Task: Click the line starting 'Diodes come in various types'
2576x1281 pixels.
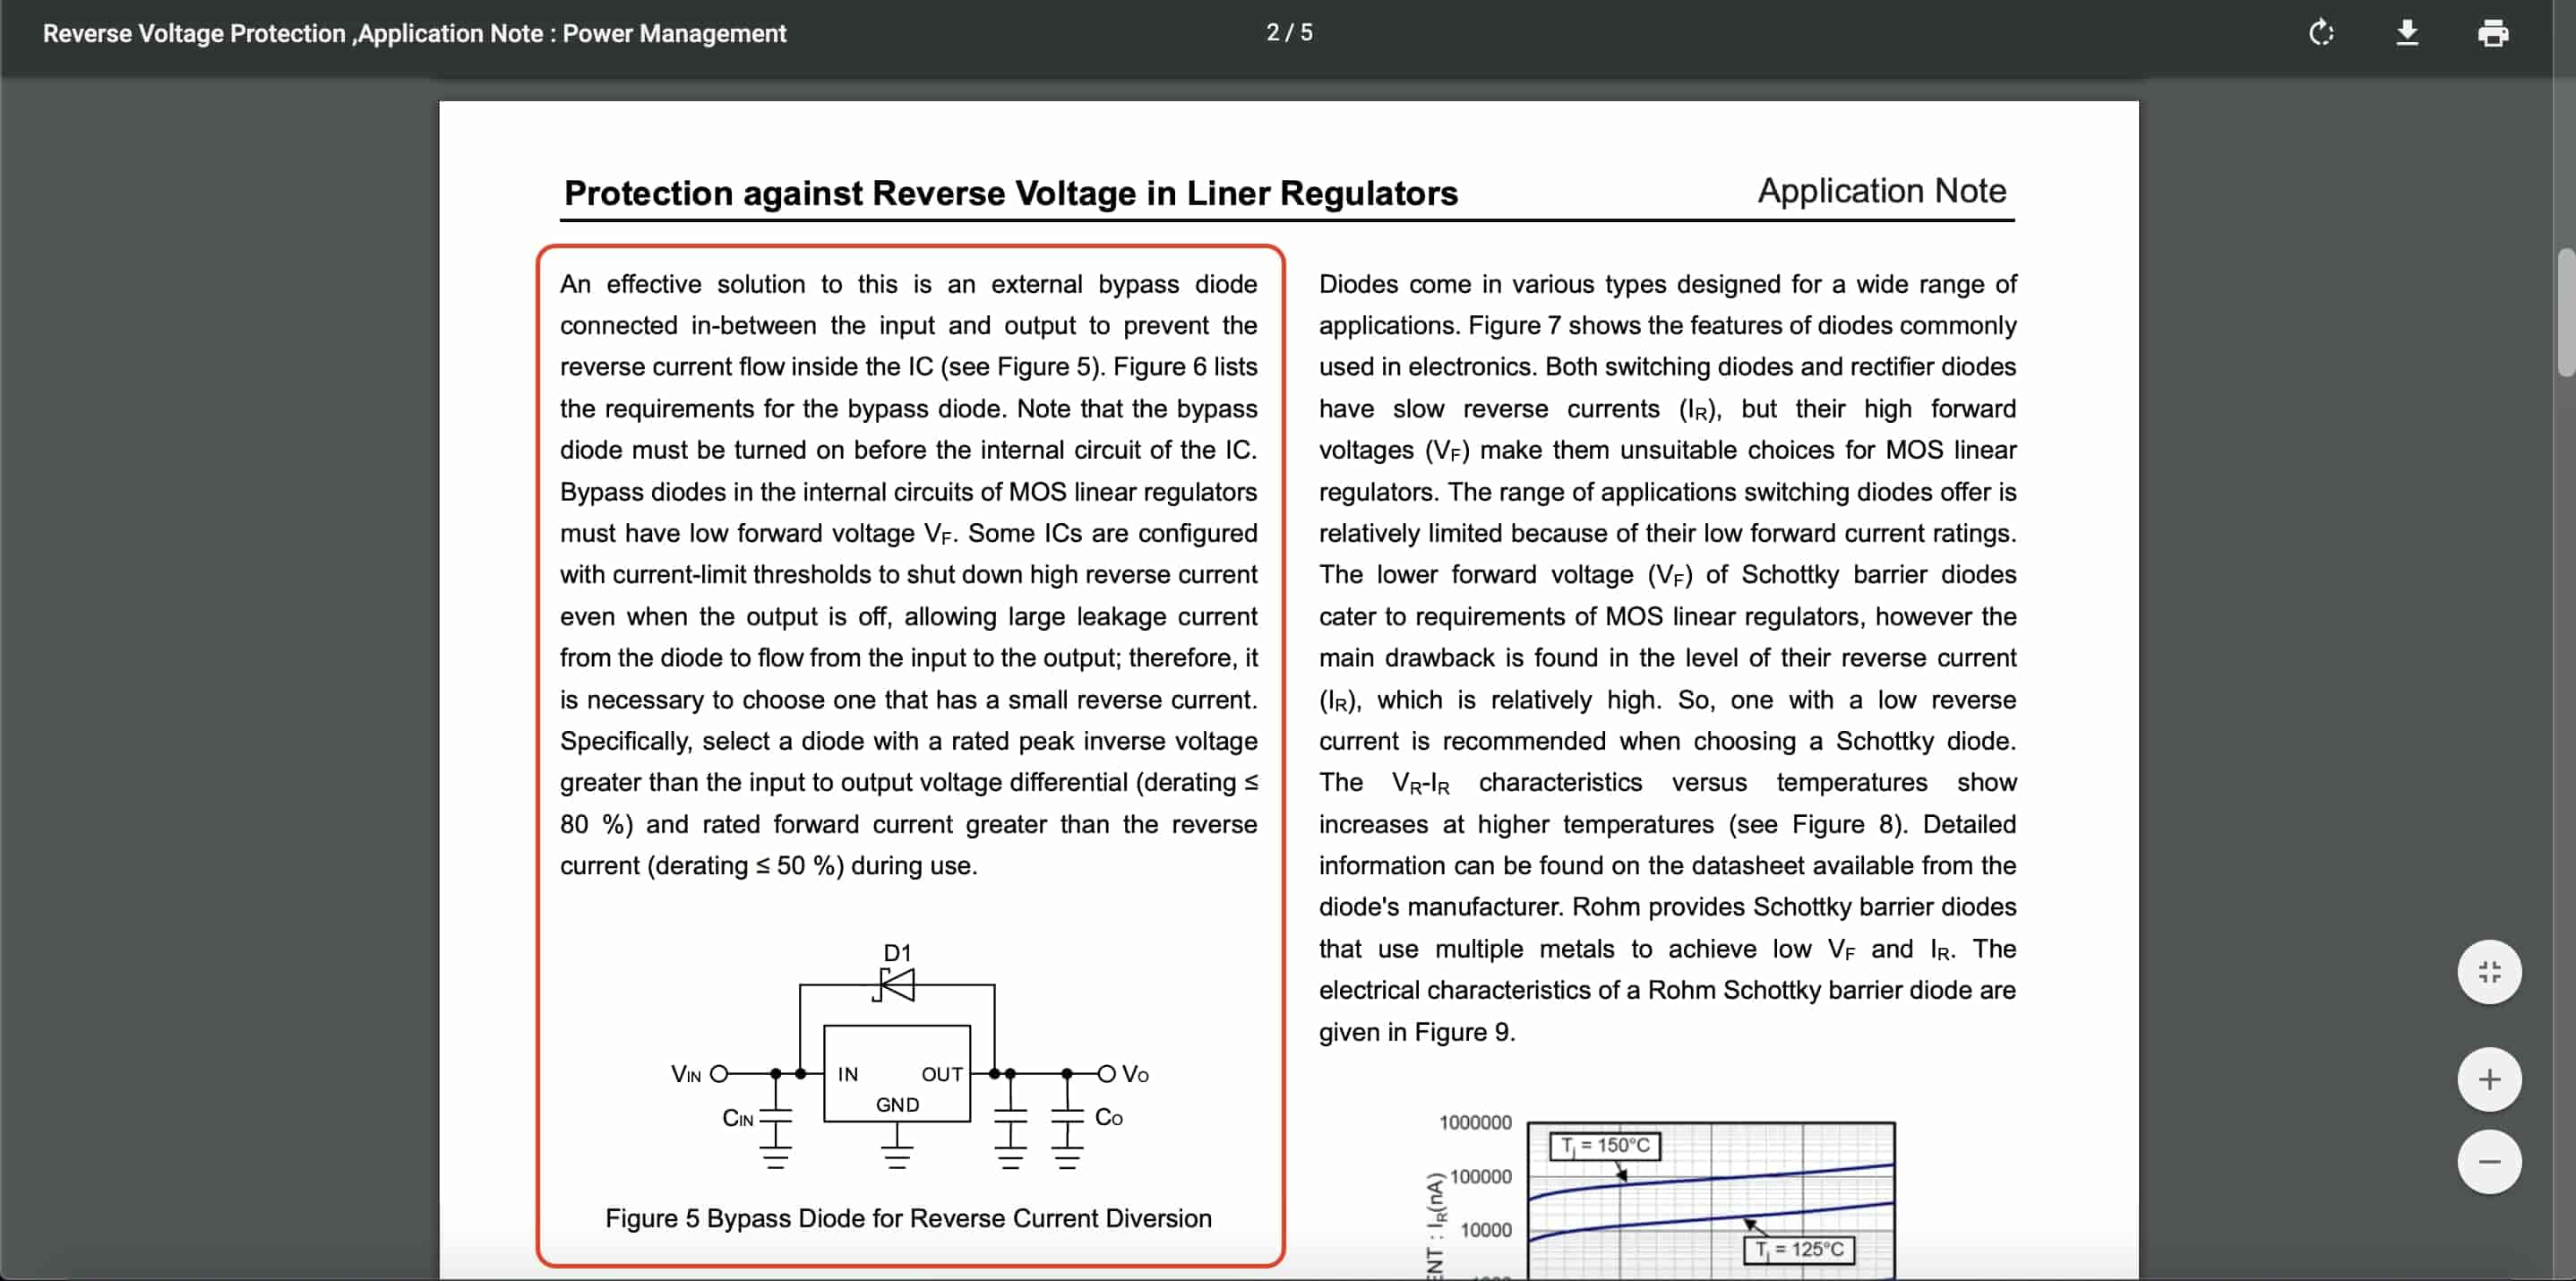Action: pyautogui.click(x=1667, y=284)
